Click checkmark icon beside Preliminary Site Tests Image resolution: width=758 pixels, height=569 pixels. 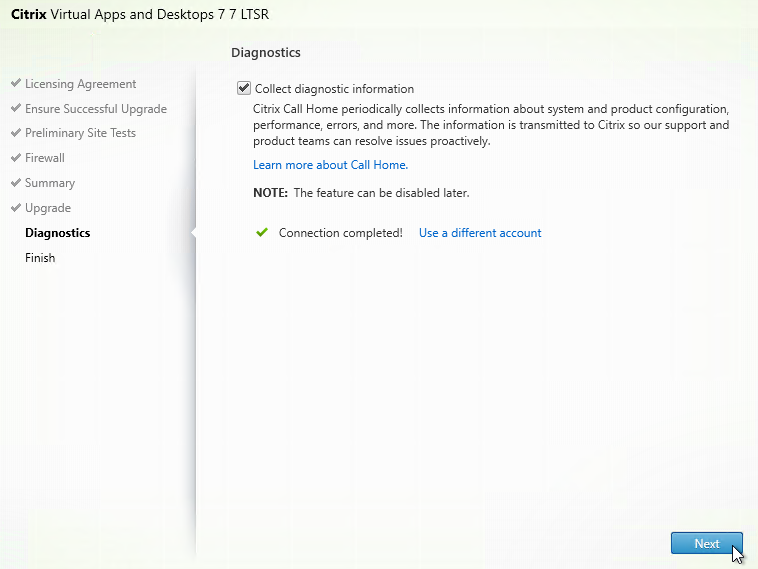pos(16,132)
